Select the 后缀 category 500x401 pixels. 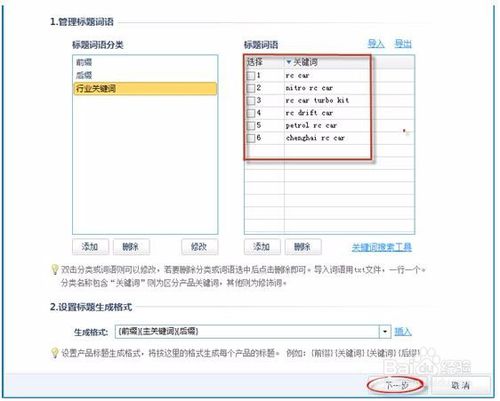(145, 75)
